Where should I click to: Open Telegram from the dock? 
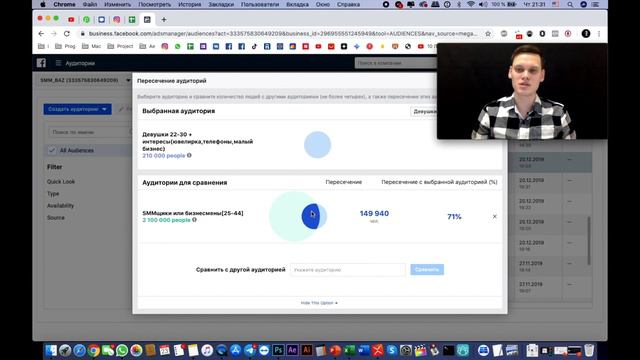[x=250, y=350]
